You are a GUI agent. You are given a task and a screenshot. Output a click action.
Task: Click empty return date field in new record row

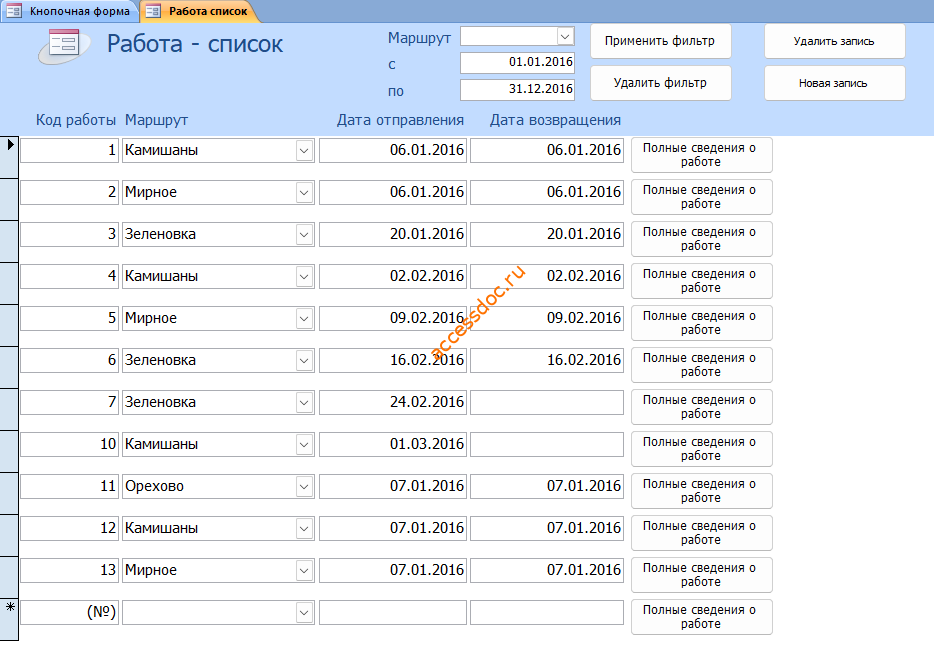547,612
